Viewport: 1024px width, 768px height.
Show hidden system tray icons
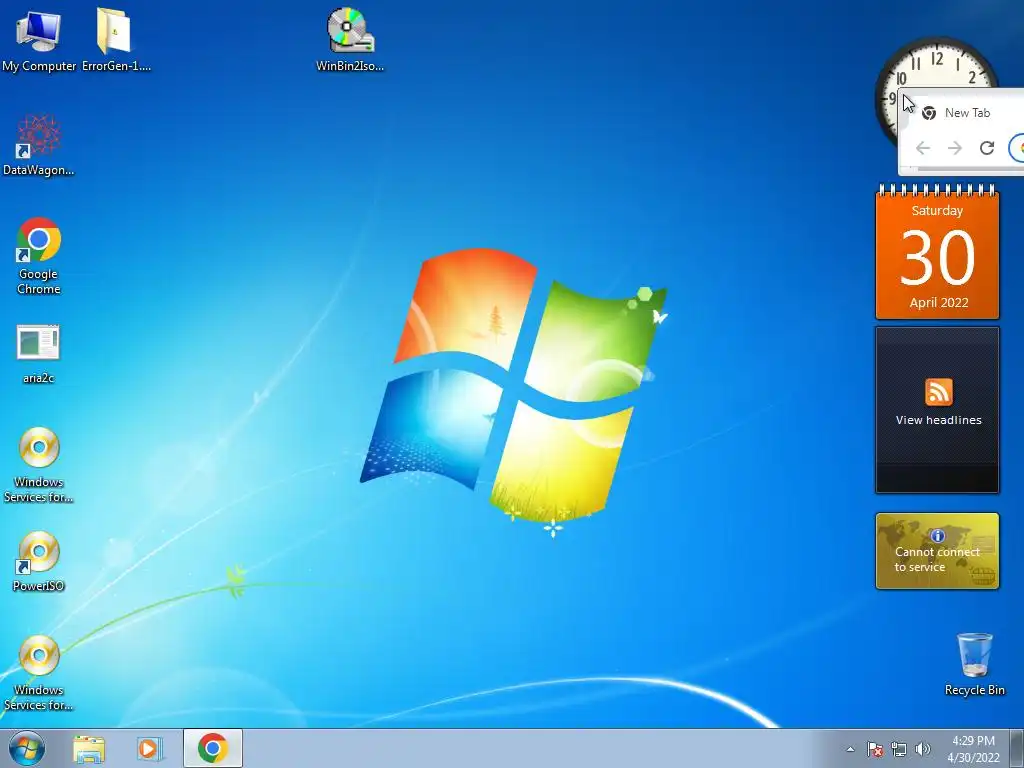[x=850, y=749]
